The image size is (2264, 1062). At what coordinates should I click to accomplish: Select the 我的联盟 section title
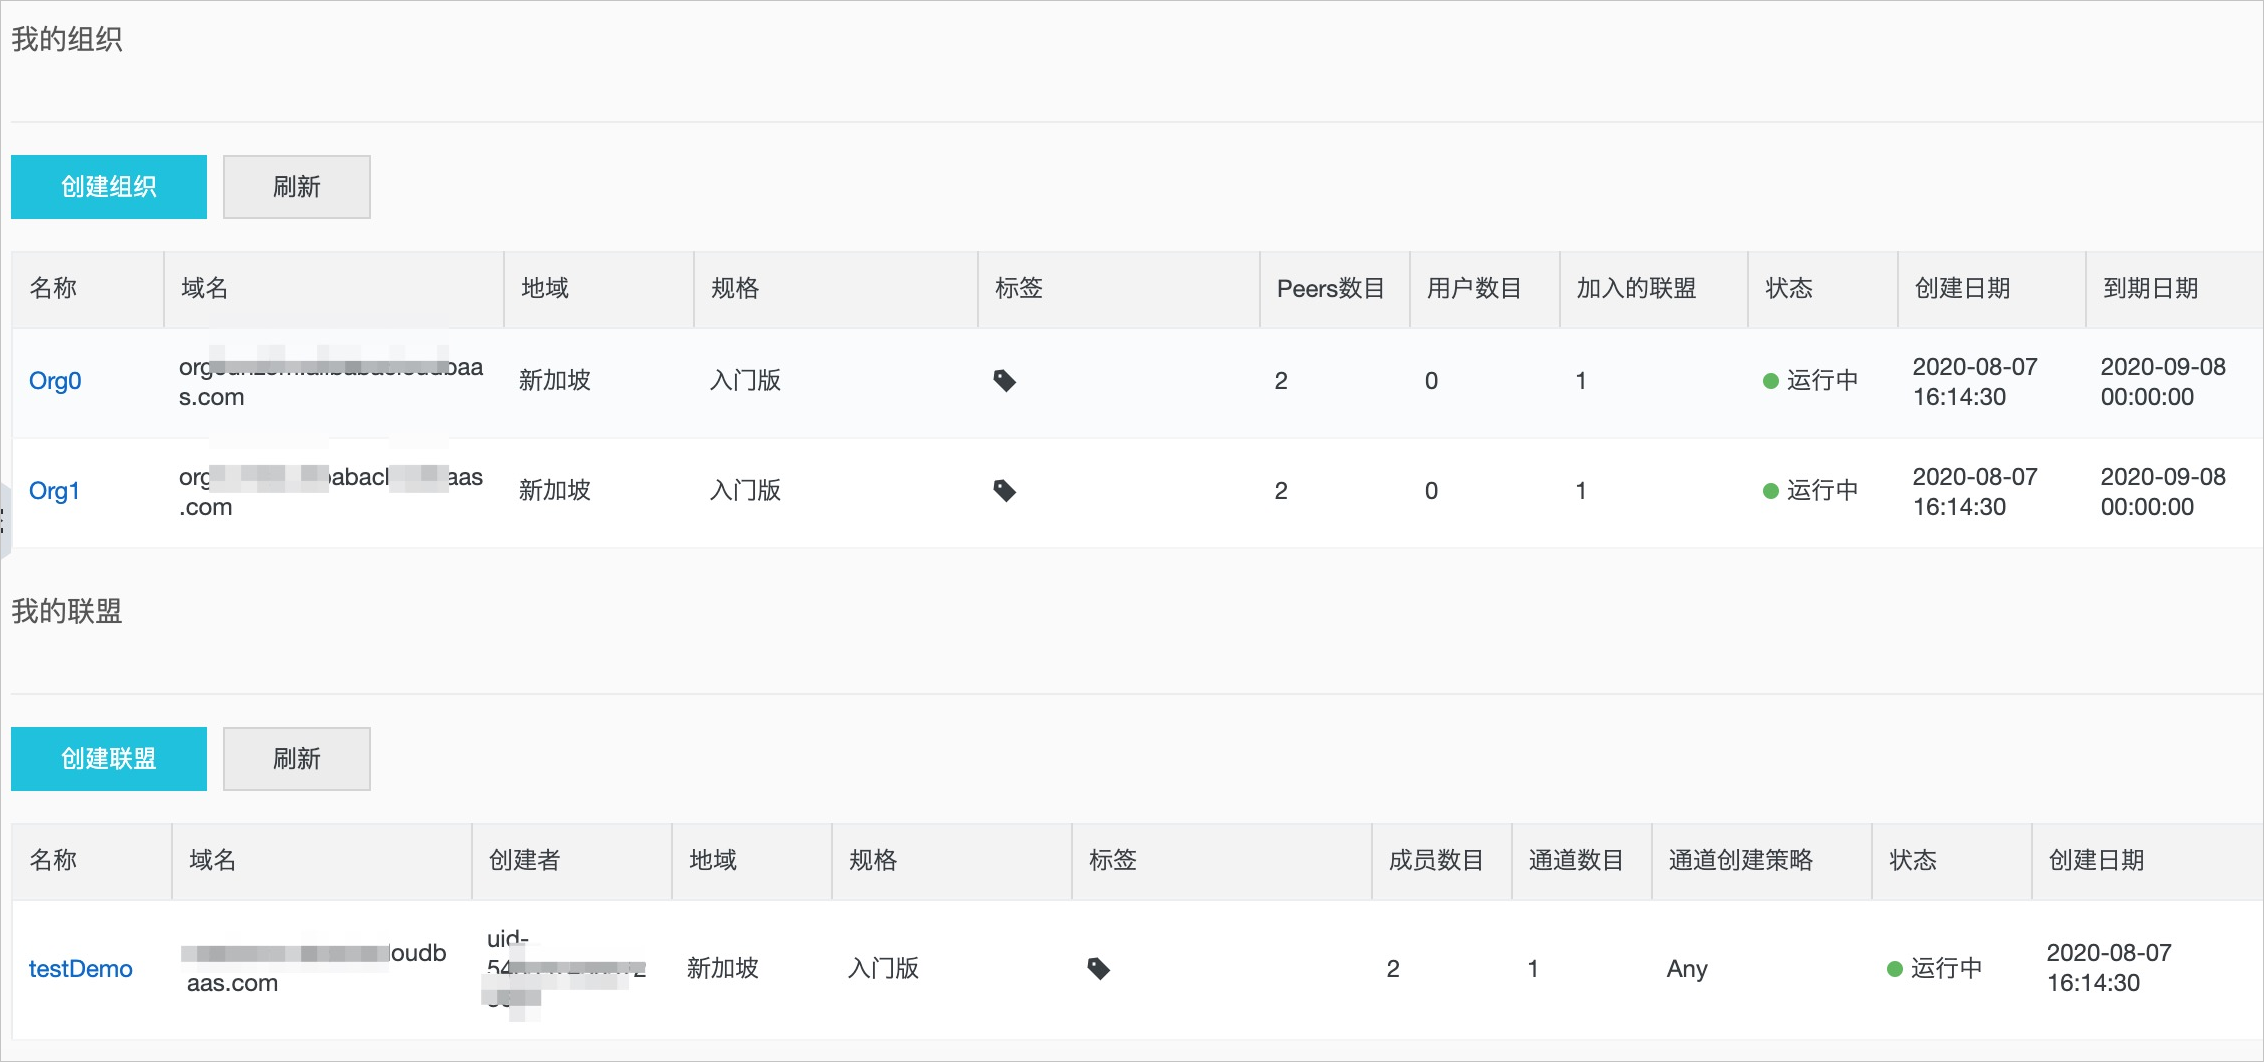66,611
